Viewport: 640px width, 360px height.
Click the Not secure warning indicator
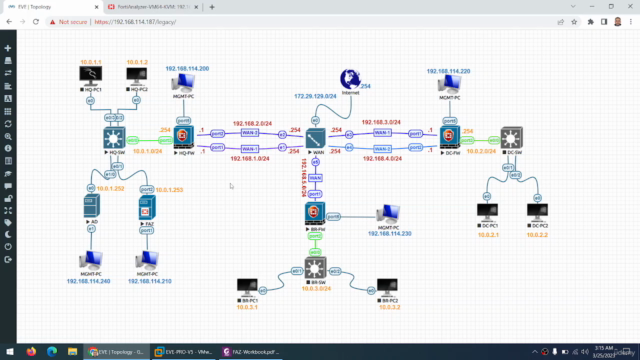click(x=68, y=22)
